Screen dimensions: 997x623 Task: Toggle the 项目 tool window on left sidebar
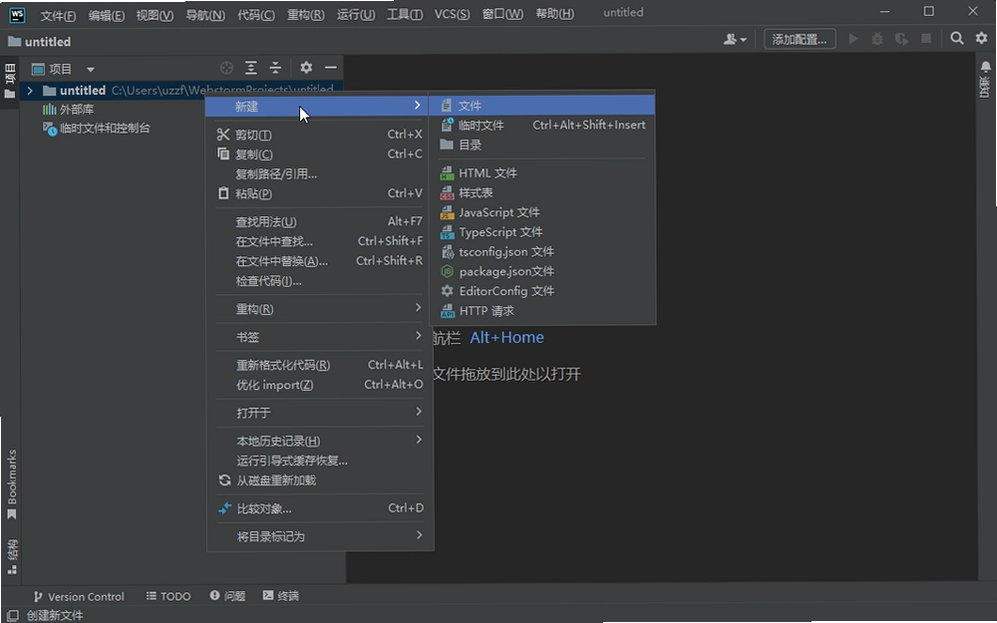10,81
